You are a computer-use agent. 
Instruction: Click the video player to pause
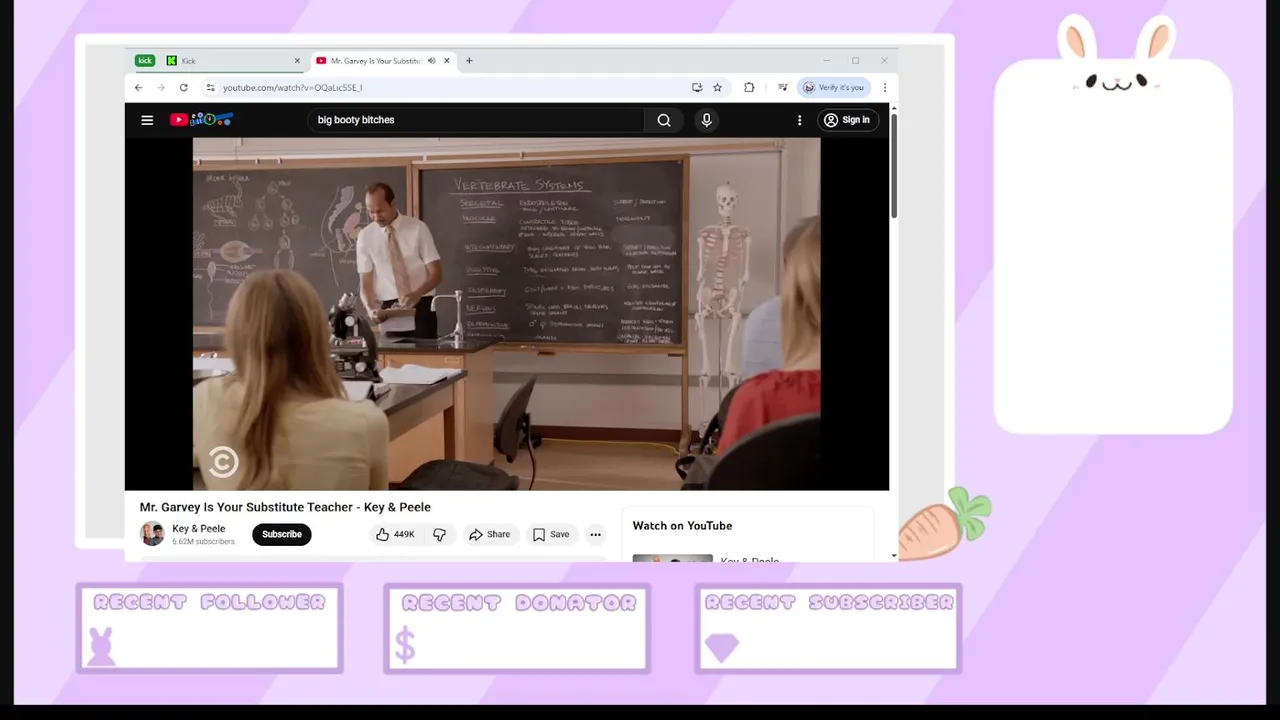point(506,314)
